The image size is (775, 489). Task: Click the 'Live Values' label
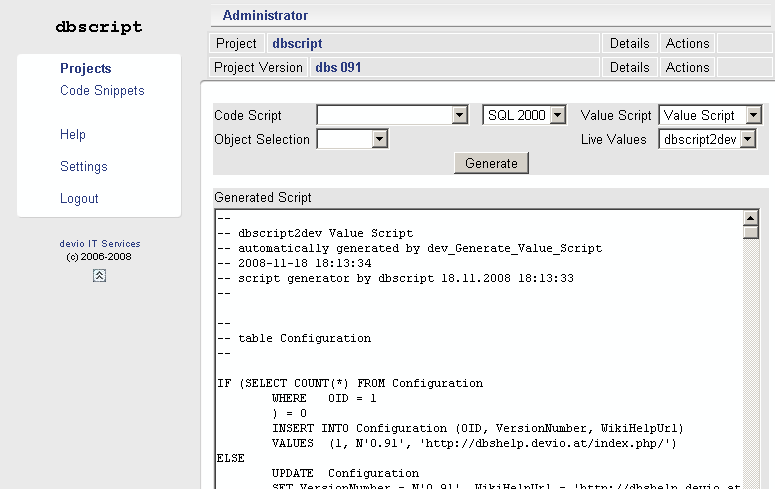(613, 139)
